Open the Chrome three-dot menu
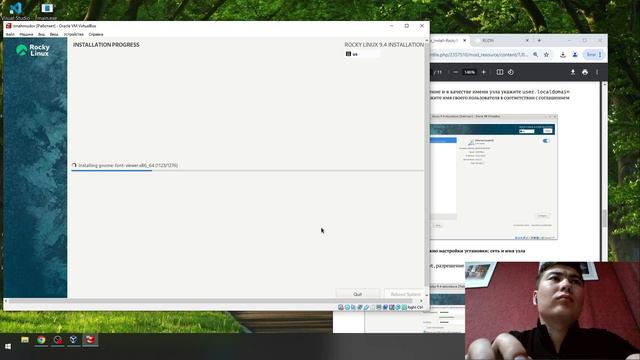Image resolution: width=640 pixels, height=360 pixels. 600,54
